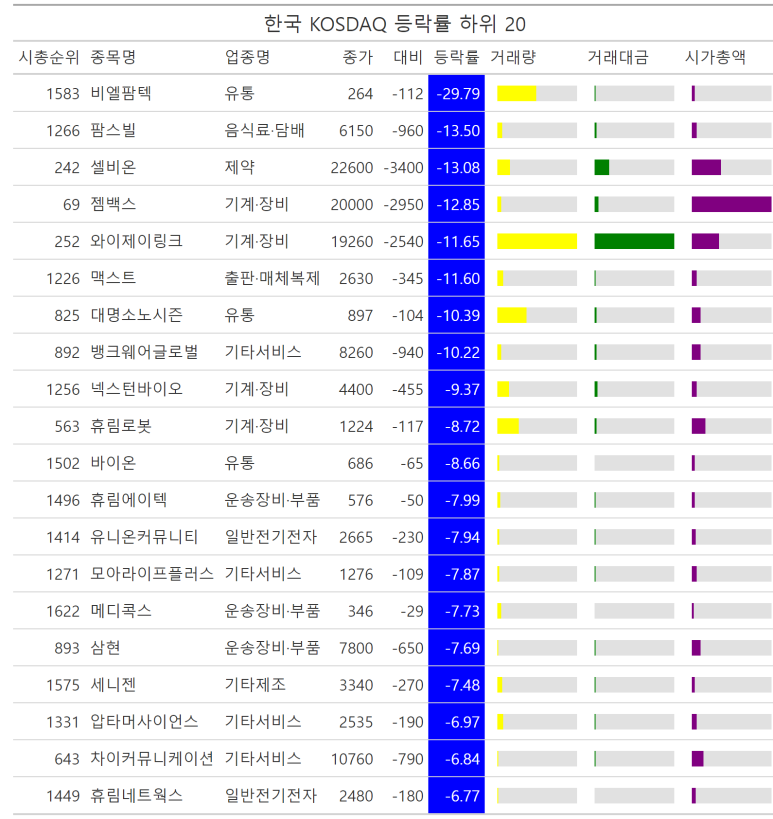Click the 거래대금 column header

(x=618, y=57)
